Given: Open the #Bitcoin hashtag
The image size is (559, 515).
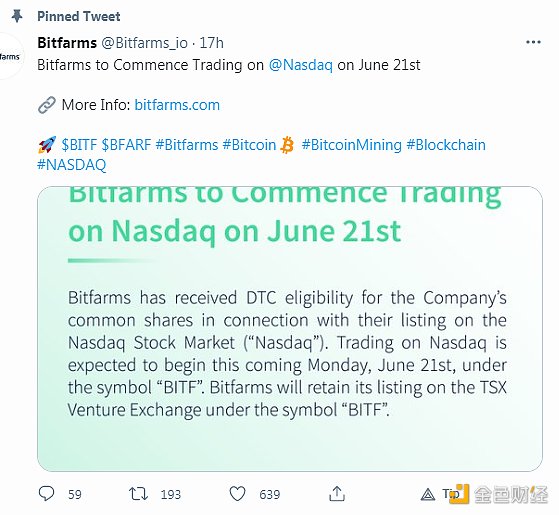Looking at the screenshot, I should click(249, 145).
